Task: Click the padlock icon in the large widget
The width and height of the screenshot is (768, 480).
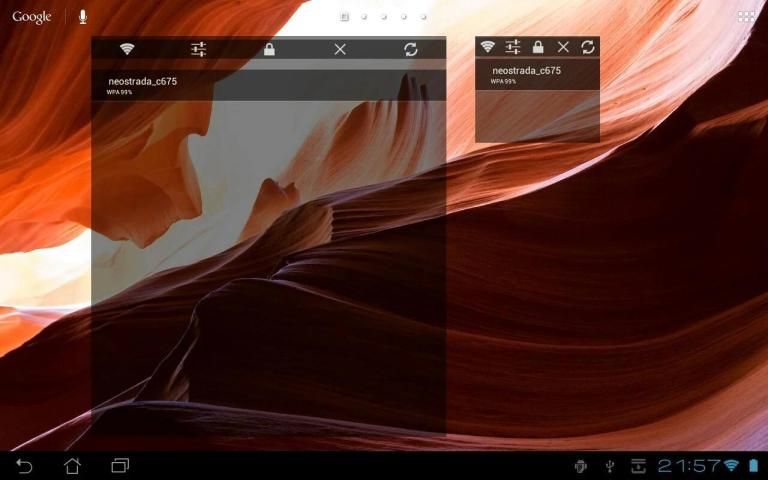Action: coord(269,49)
